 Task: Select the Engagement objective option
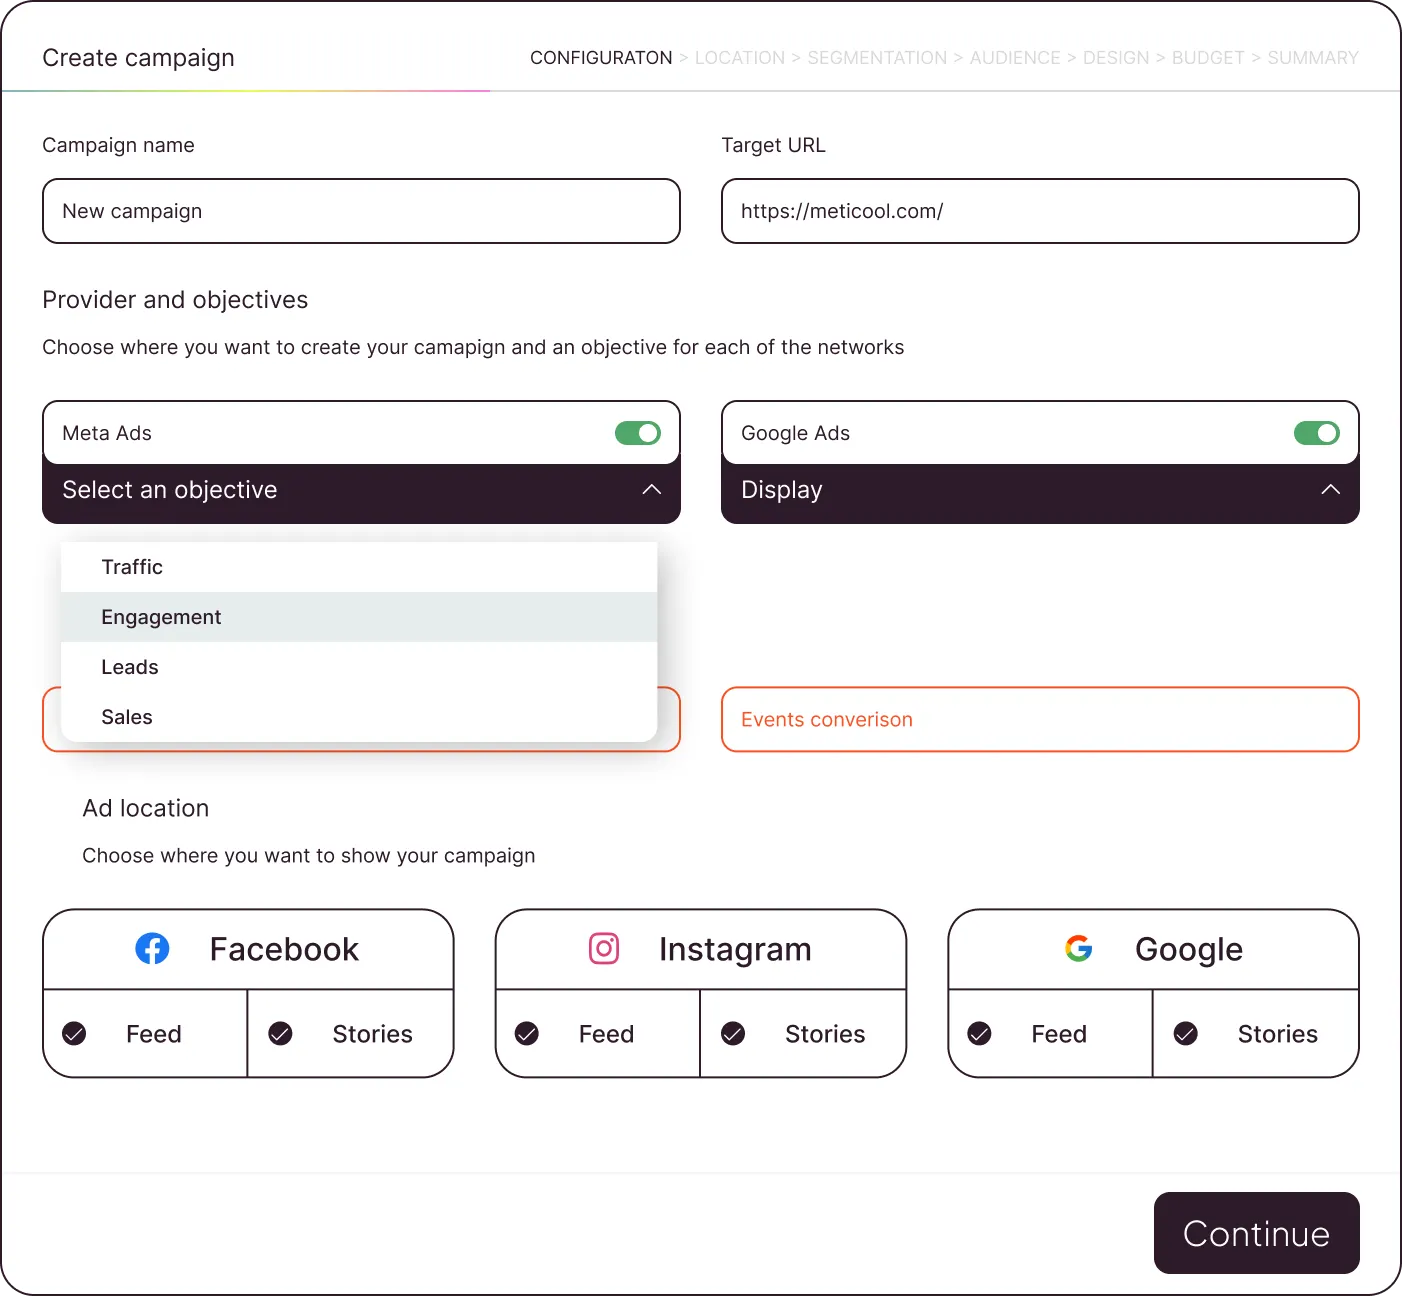(161, 617)
